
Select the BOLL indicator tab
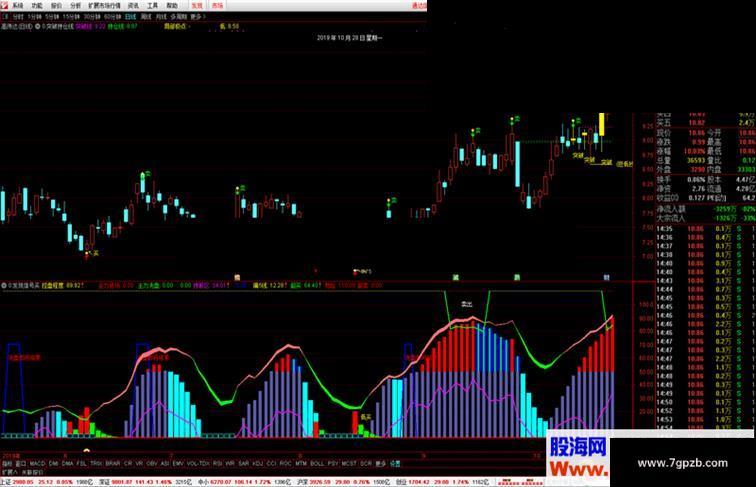(317, 463)
